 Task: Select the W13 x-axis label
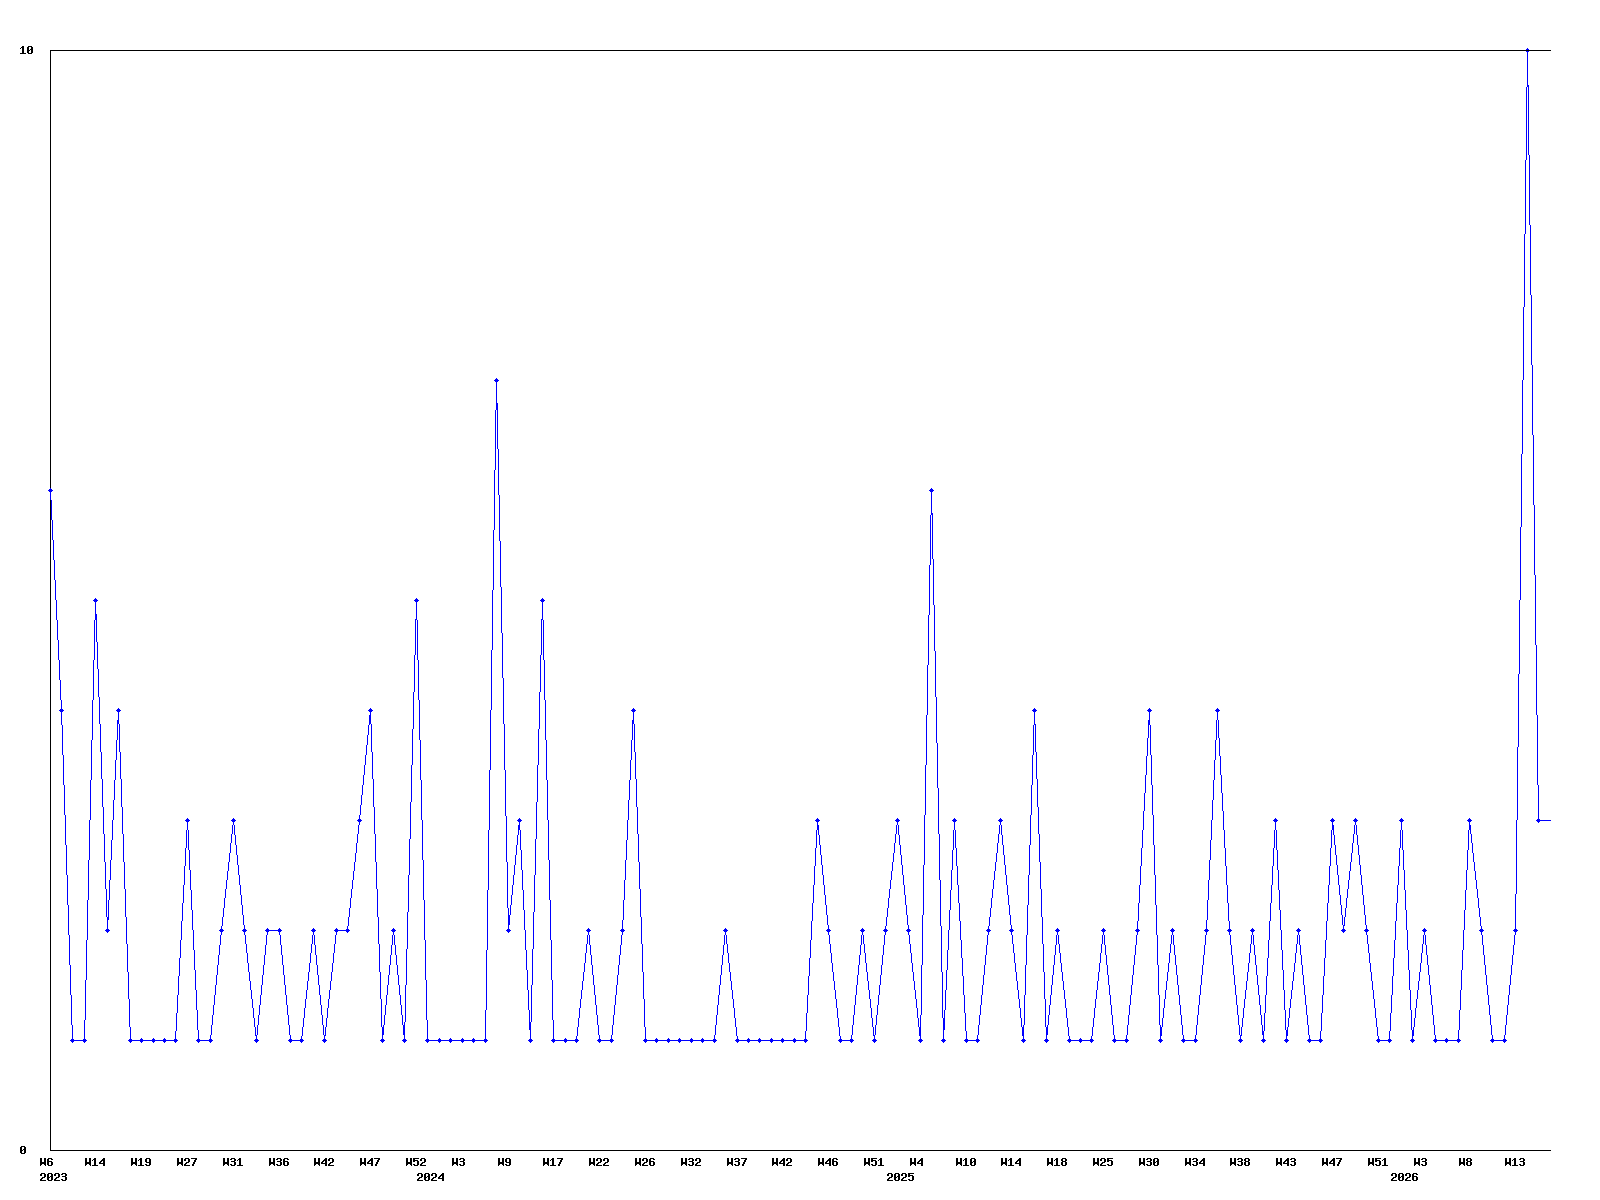pyautogui.click(x=1515, y=1162)
